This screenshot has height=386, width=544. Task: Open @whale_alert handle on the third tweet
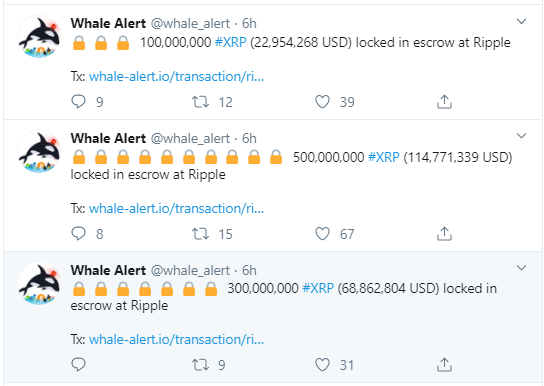point(190,270)
